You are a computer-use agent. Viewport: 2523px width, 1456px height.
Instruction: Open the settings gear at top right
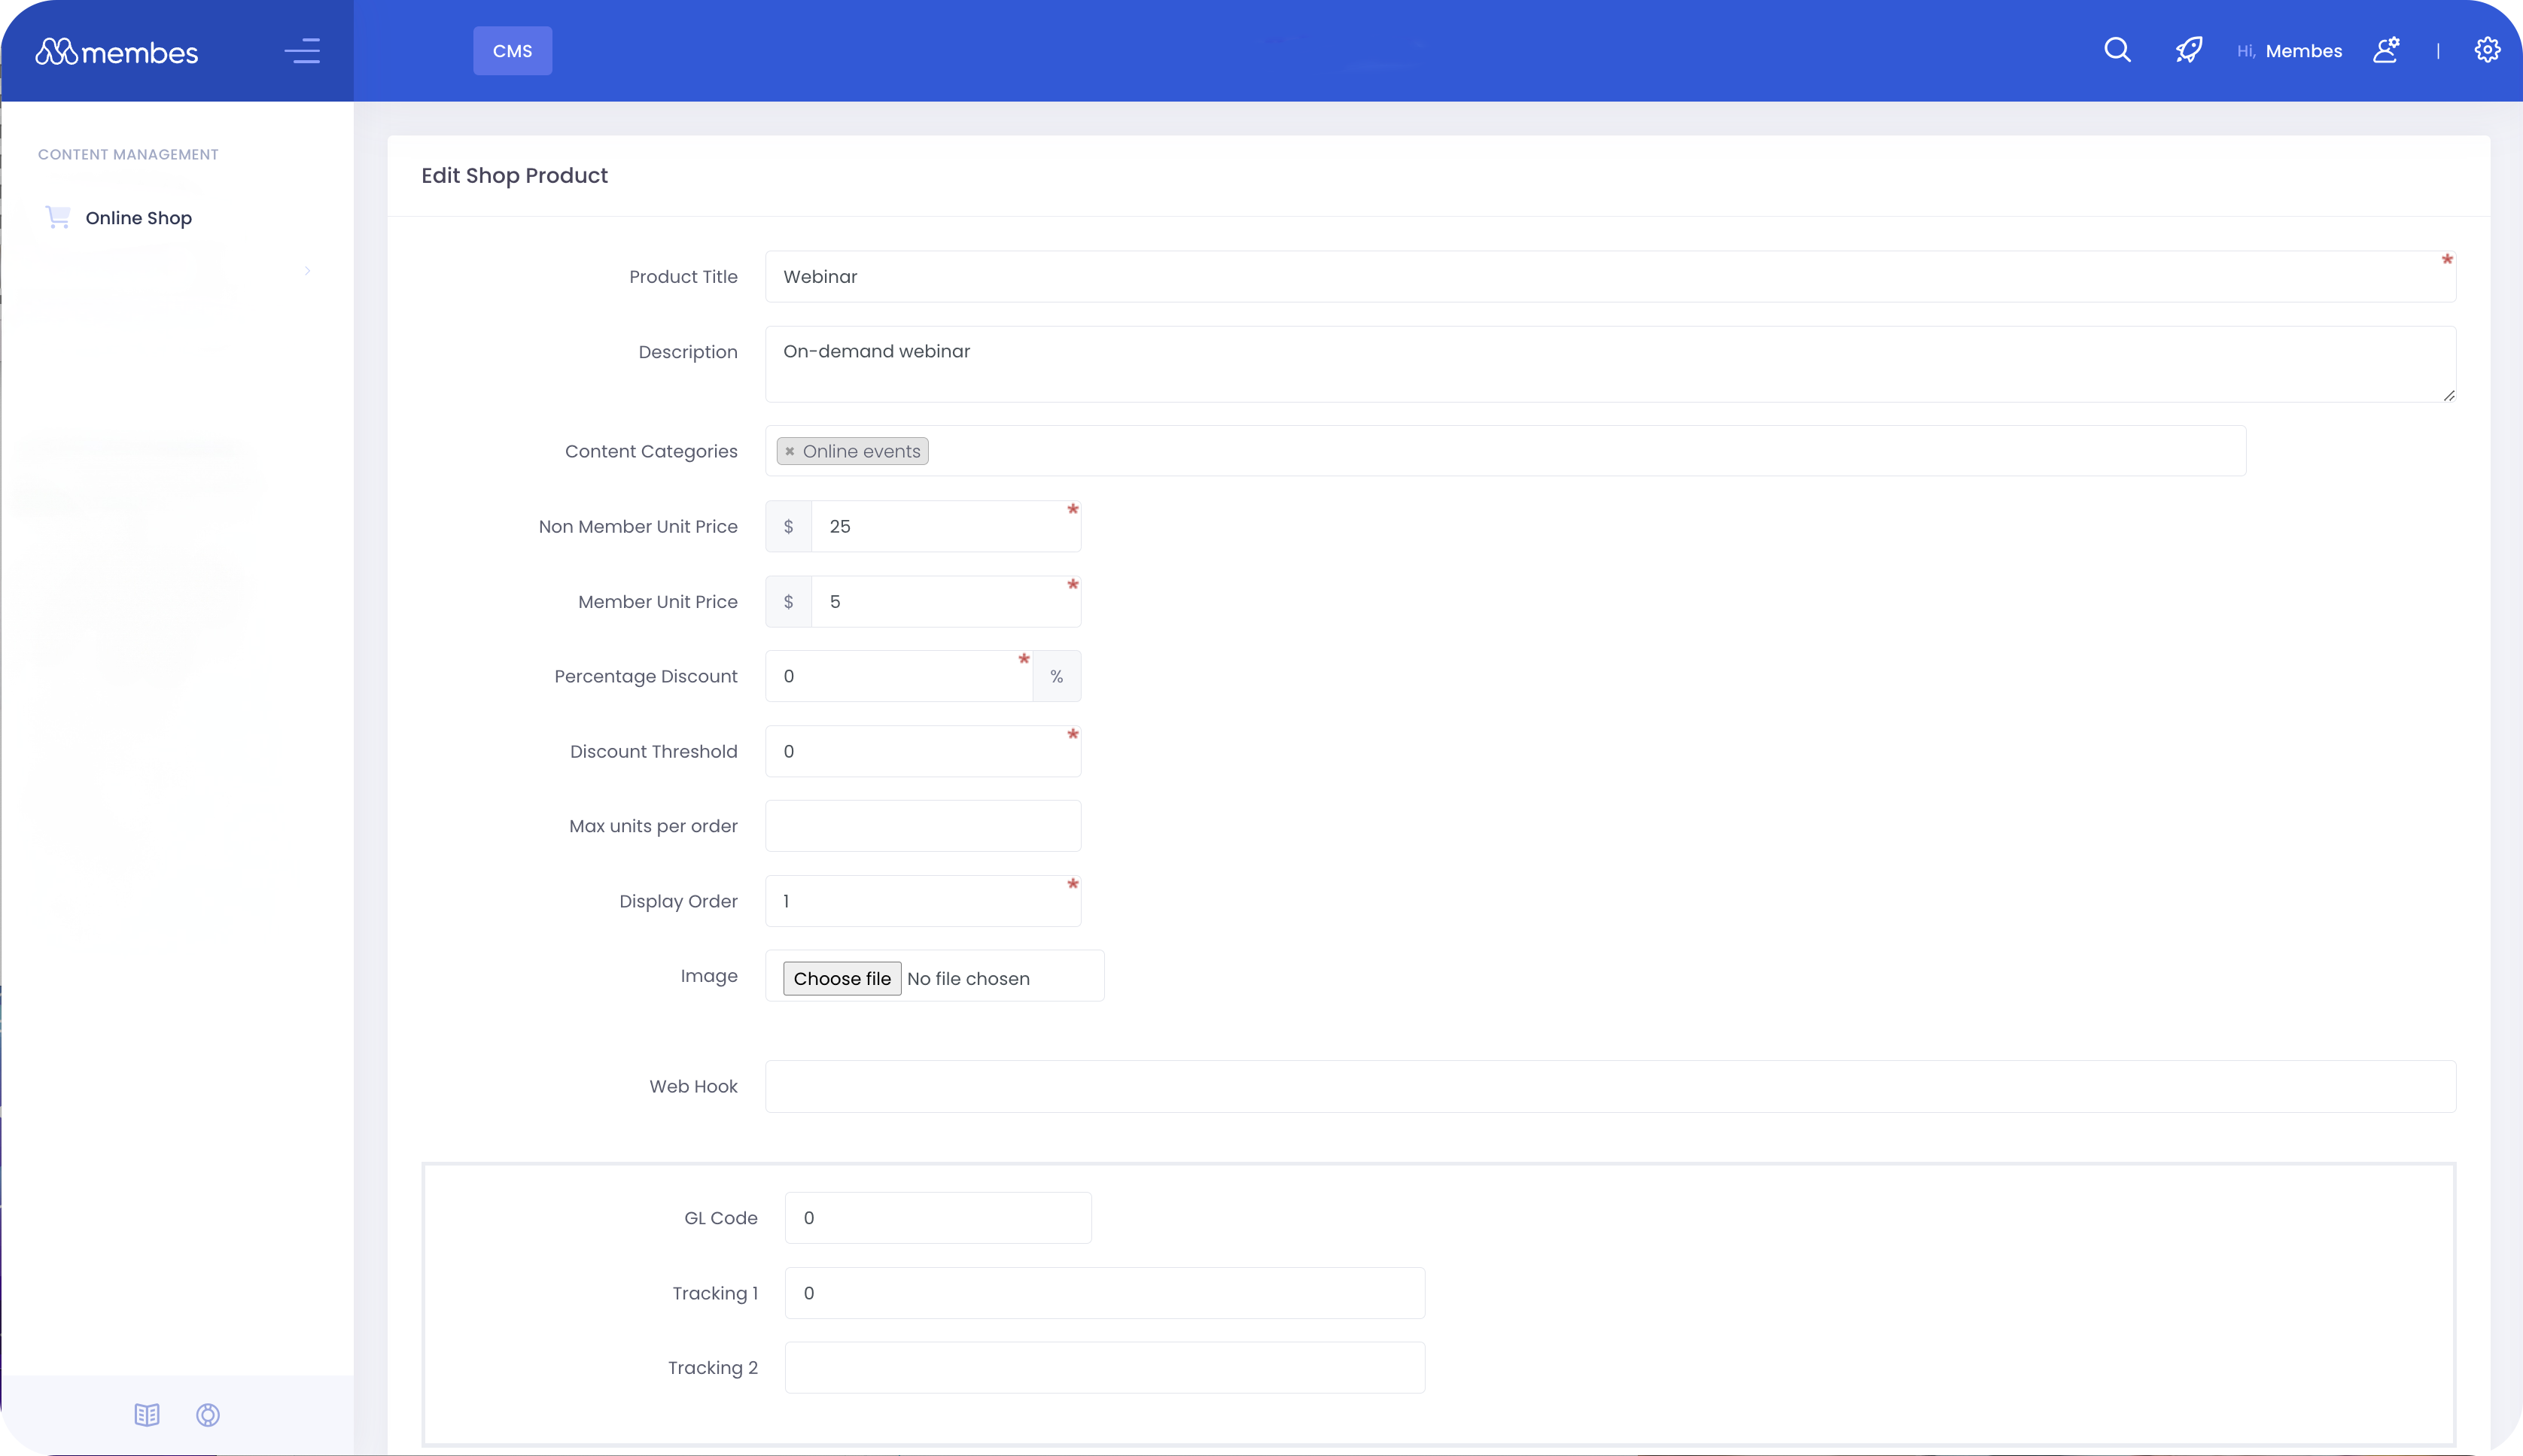coord(2486,49)
